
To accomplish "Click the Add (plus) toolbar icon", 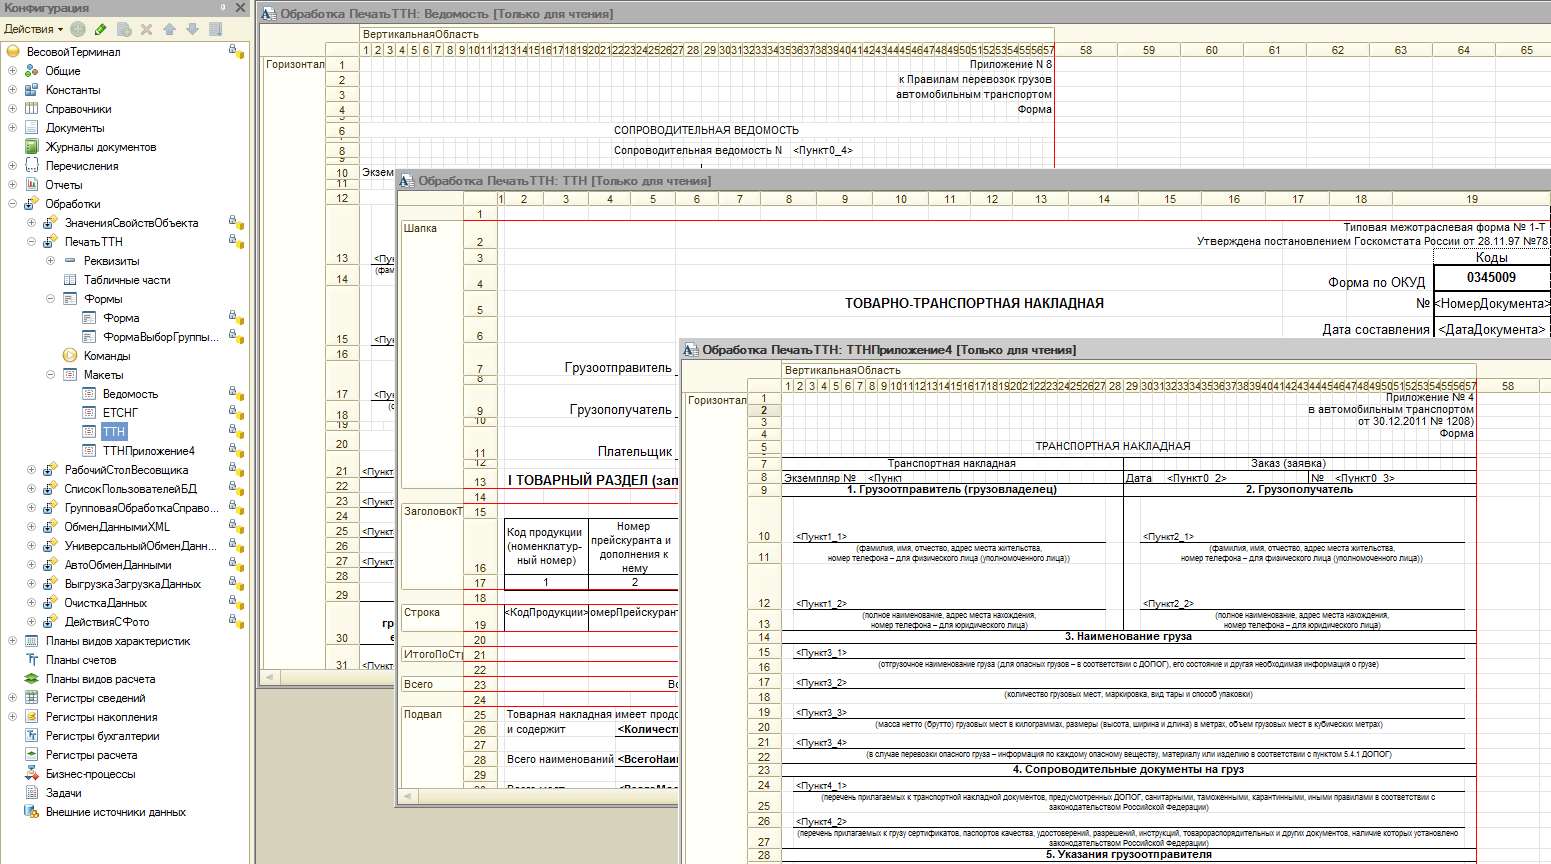I will (x=78, y=29).
